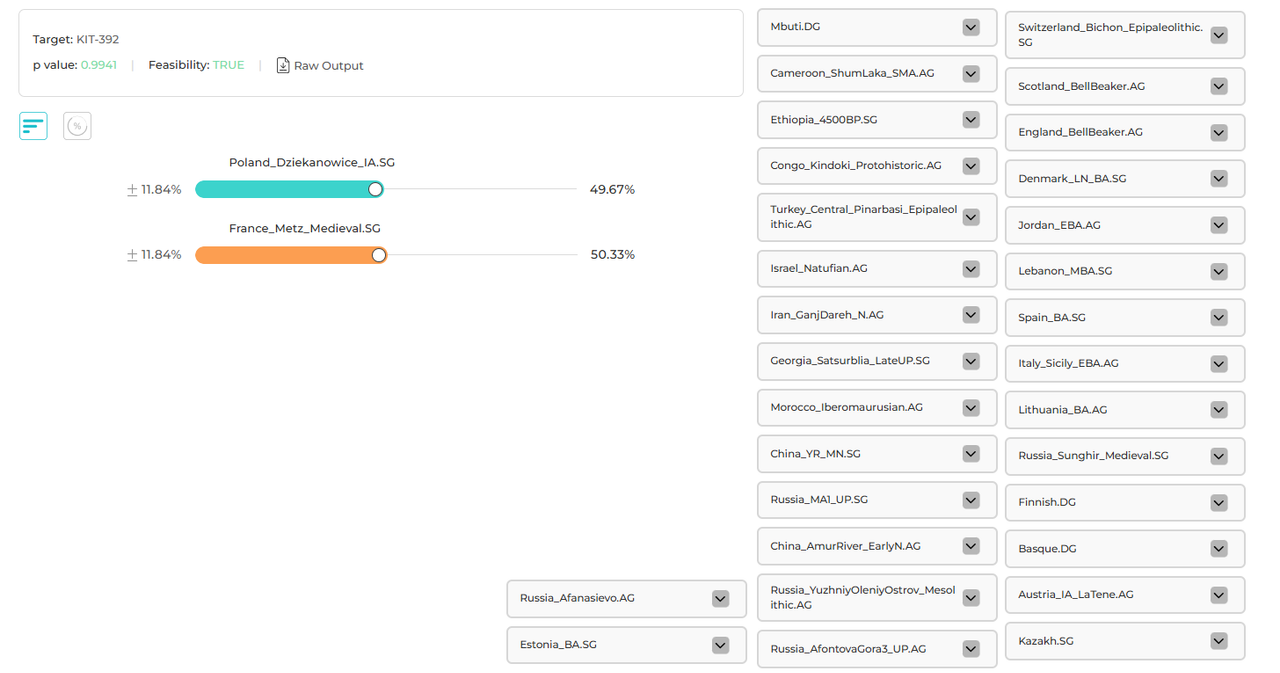Click the Lithuania_BA.AG entry
Viewport: 1280px width, 673px height.
[x=1108, y=410]
